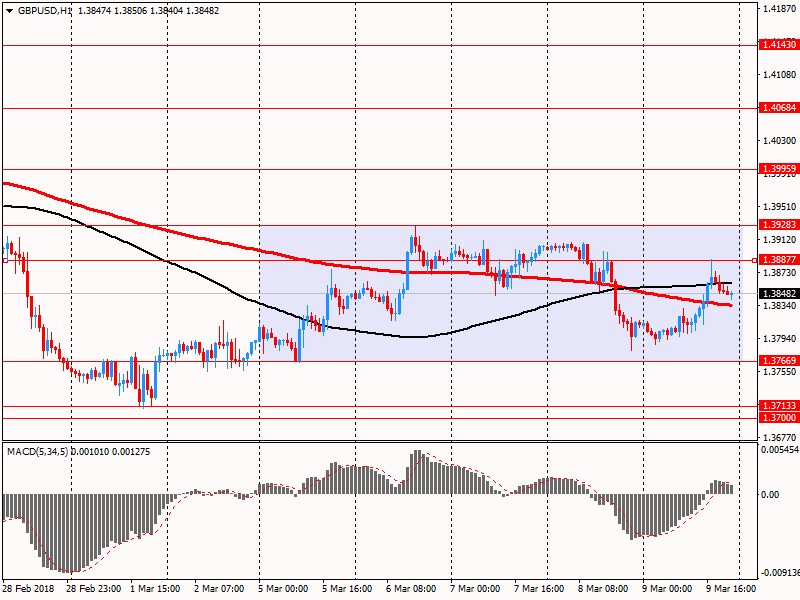The width and height of the screenshot is (800, 600).
Task: Select the MACD(5,34,5) indicator label
Action: [37, 452]
